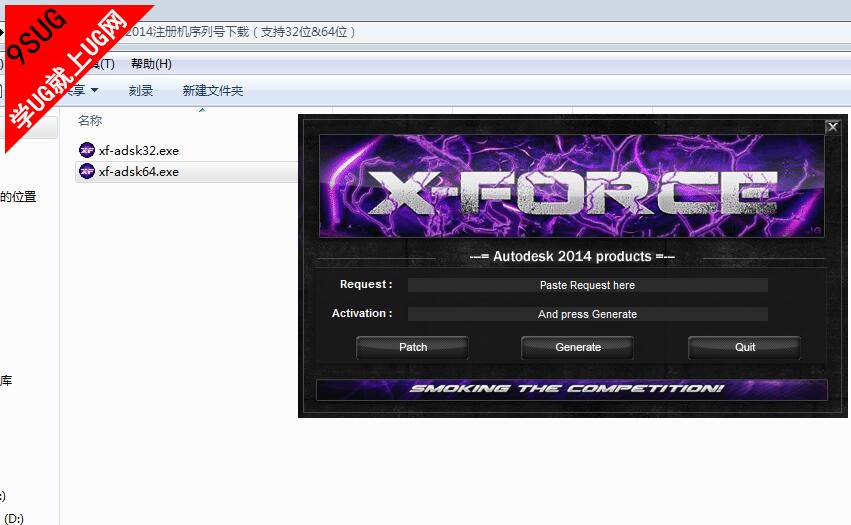The width and height of the screenshot is (851, 525).
Task: Click the xf-adsk32.exe file icon
Action: click(87, 150)
